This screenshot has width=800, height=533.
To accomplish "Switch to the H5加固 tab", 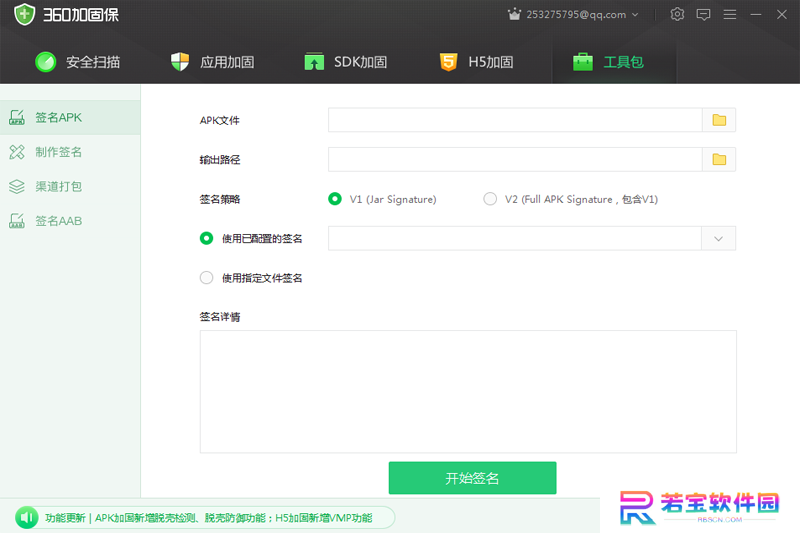I will (477, 62).
